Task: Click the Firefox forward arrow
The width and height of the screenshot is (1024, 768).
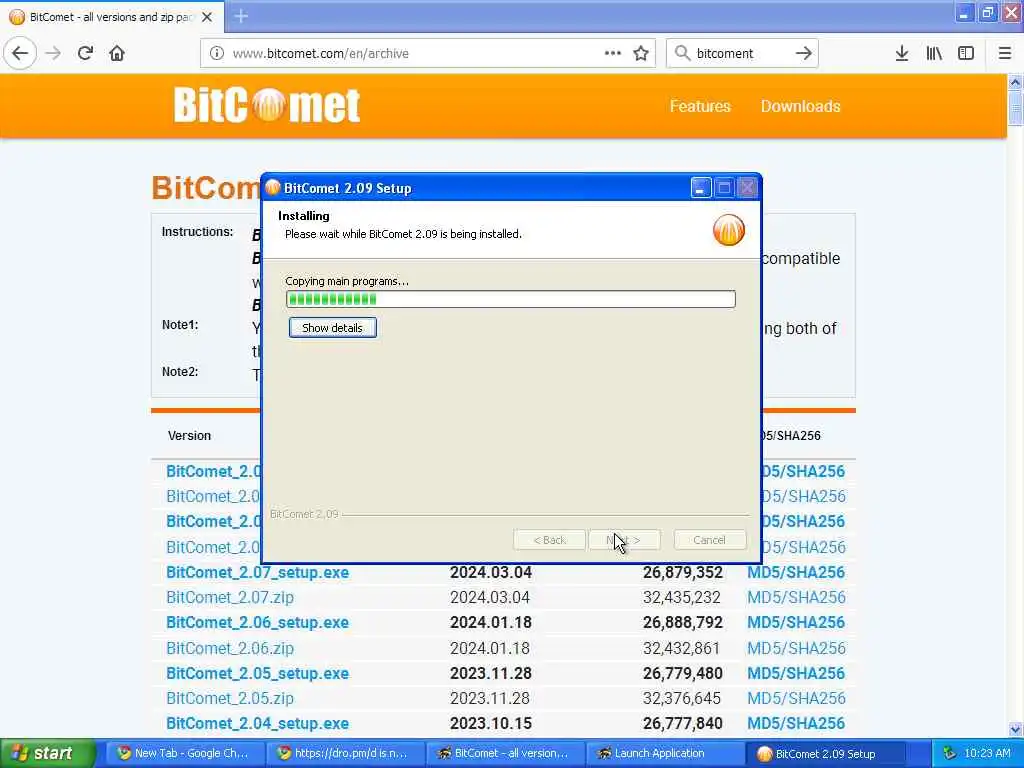Action: [x=54, y=54]
